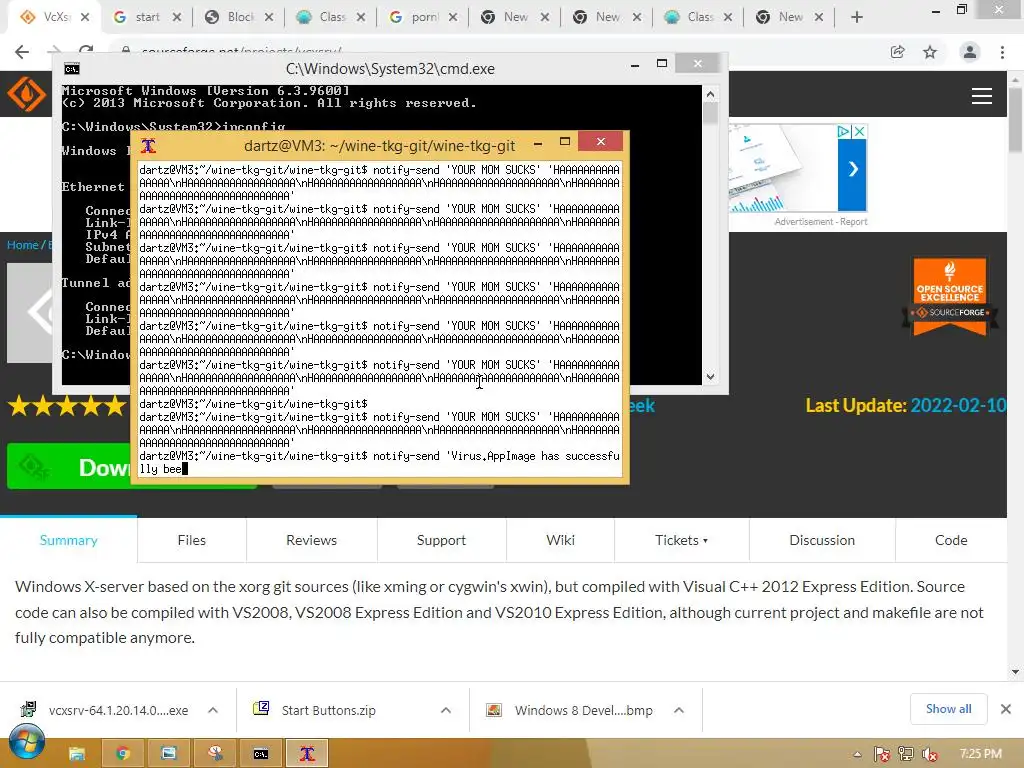Click the green Download button
Viewport: 1024px width, 768px height.
click(69, 466)
